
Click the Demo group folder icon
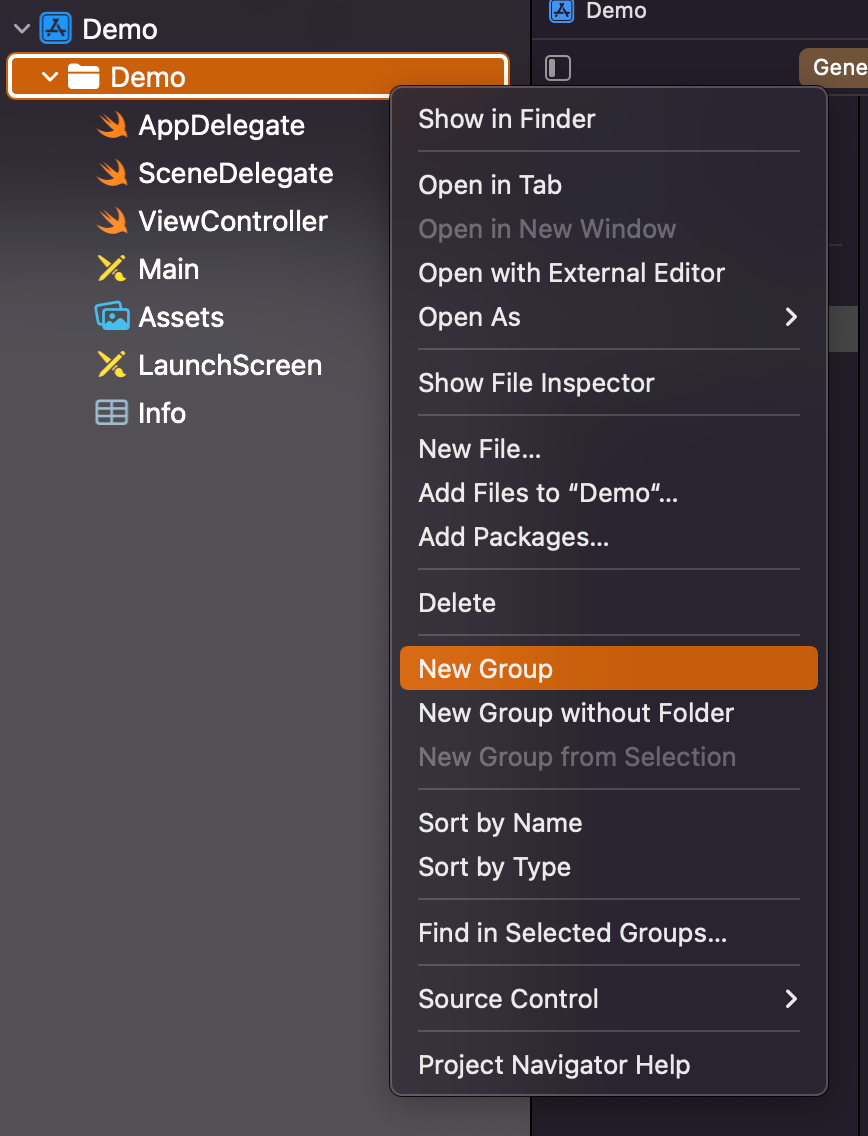click(84, 77)
